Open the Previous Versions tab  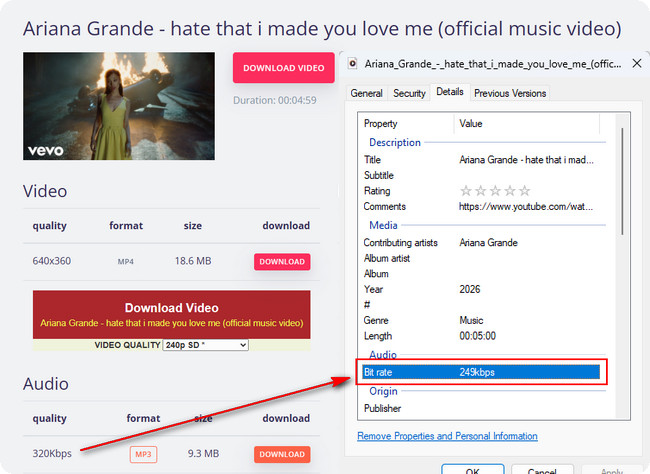tap(510, 93)
